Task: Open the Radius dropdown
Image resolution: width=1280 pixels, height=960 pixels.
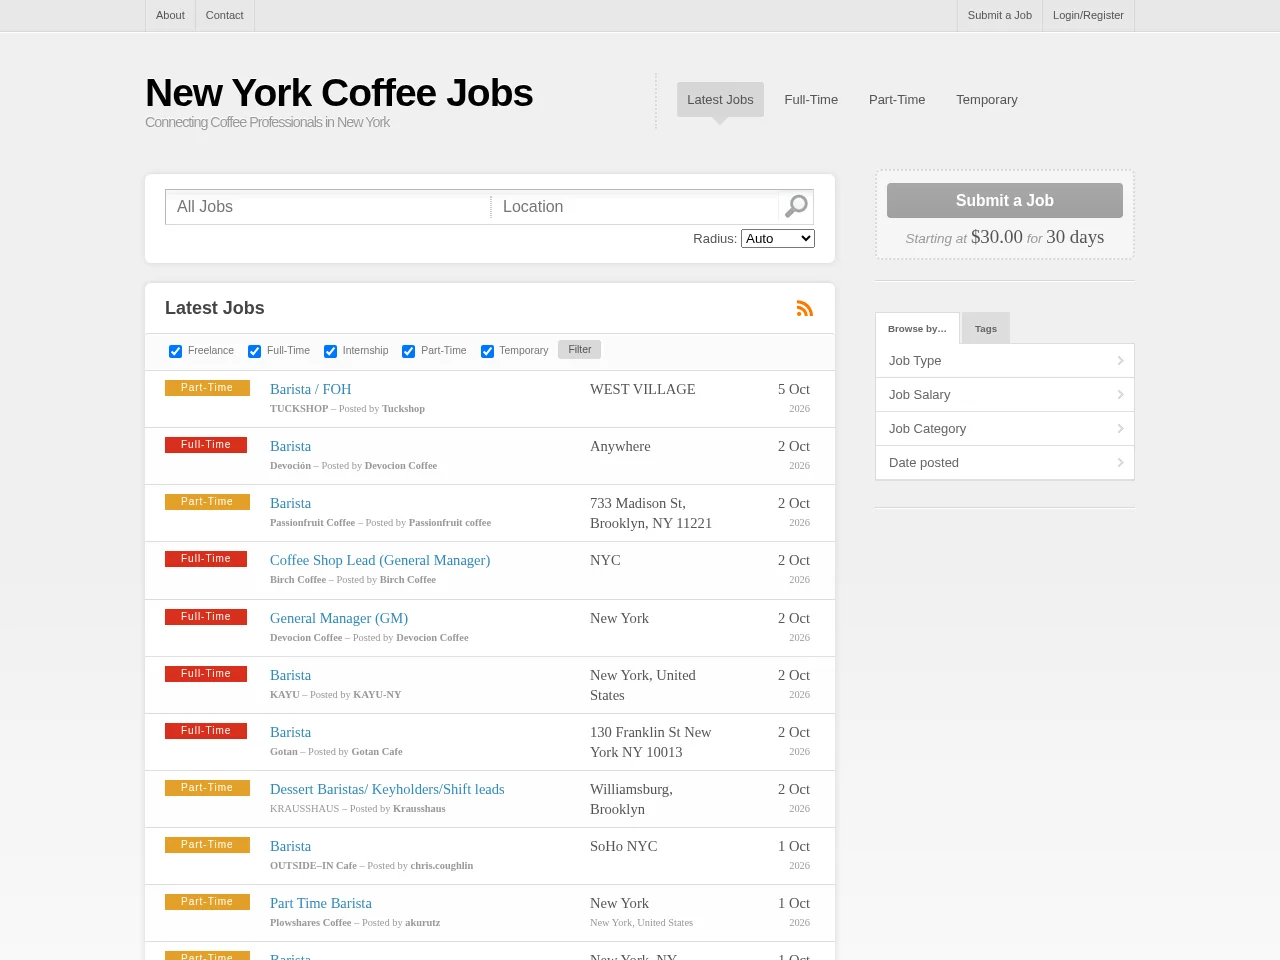Action: pos(778,238)
